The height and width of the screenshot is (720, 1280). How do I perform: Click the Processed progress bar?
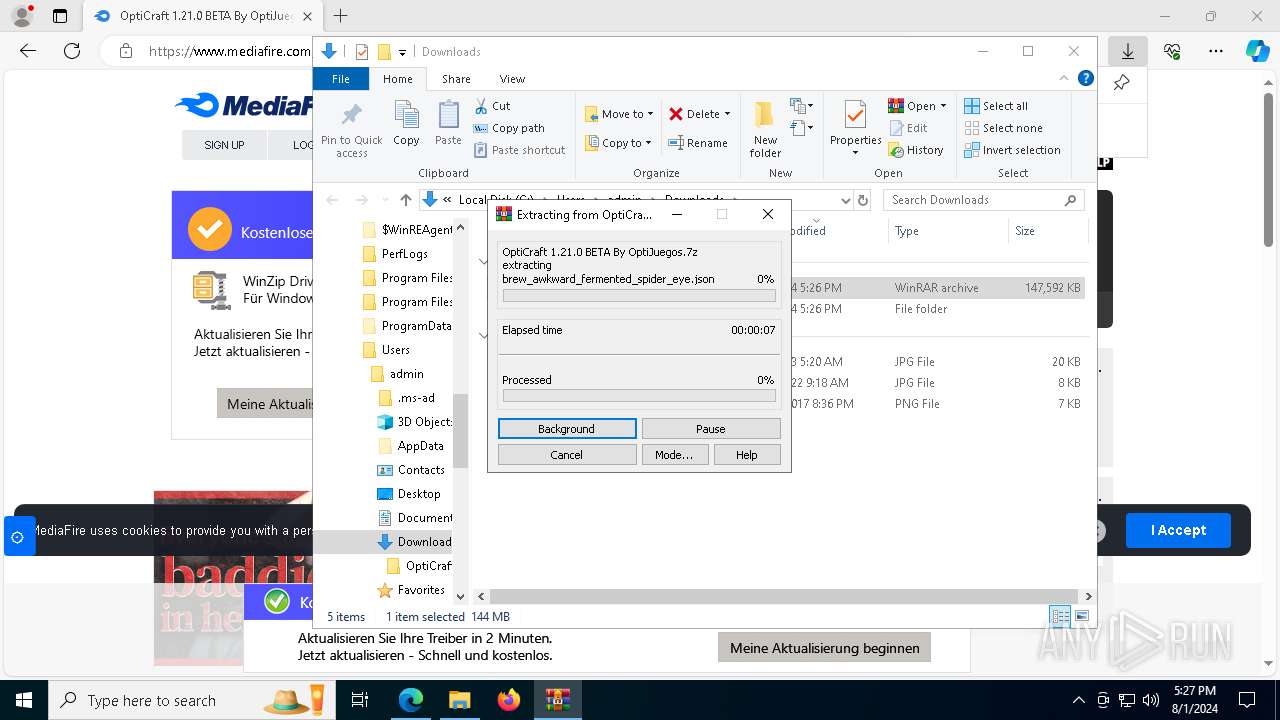pos(639,396)
